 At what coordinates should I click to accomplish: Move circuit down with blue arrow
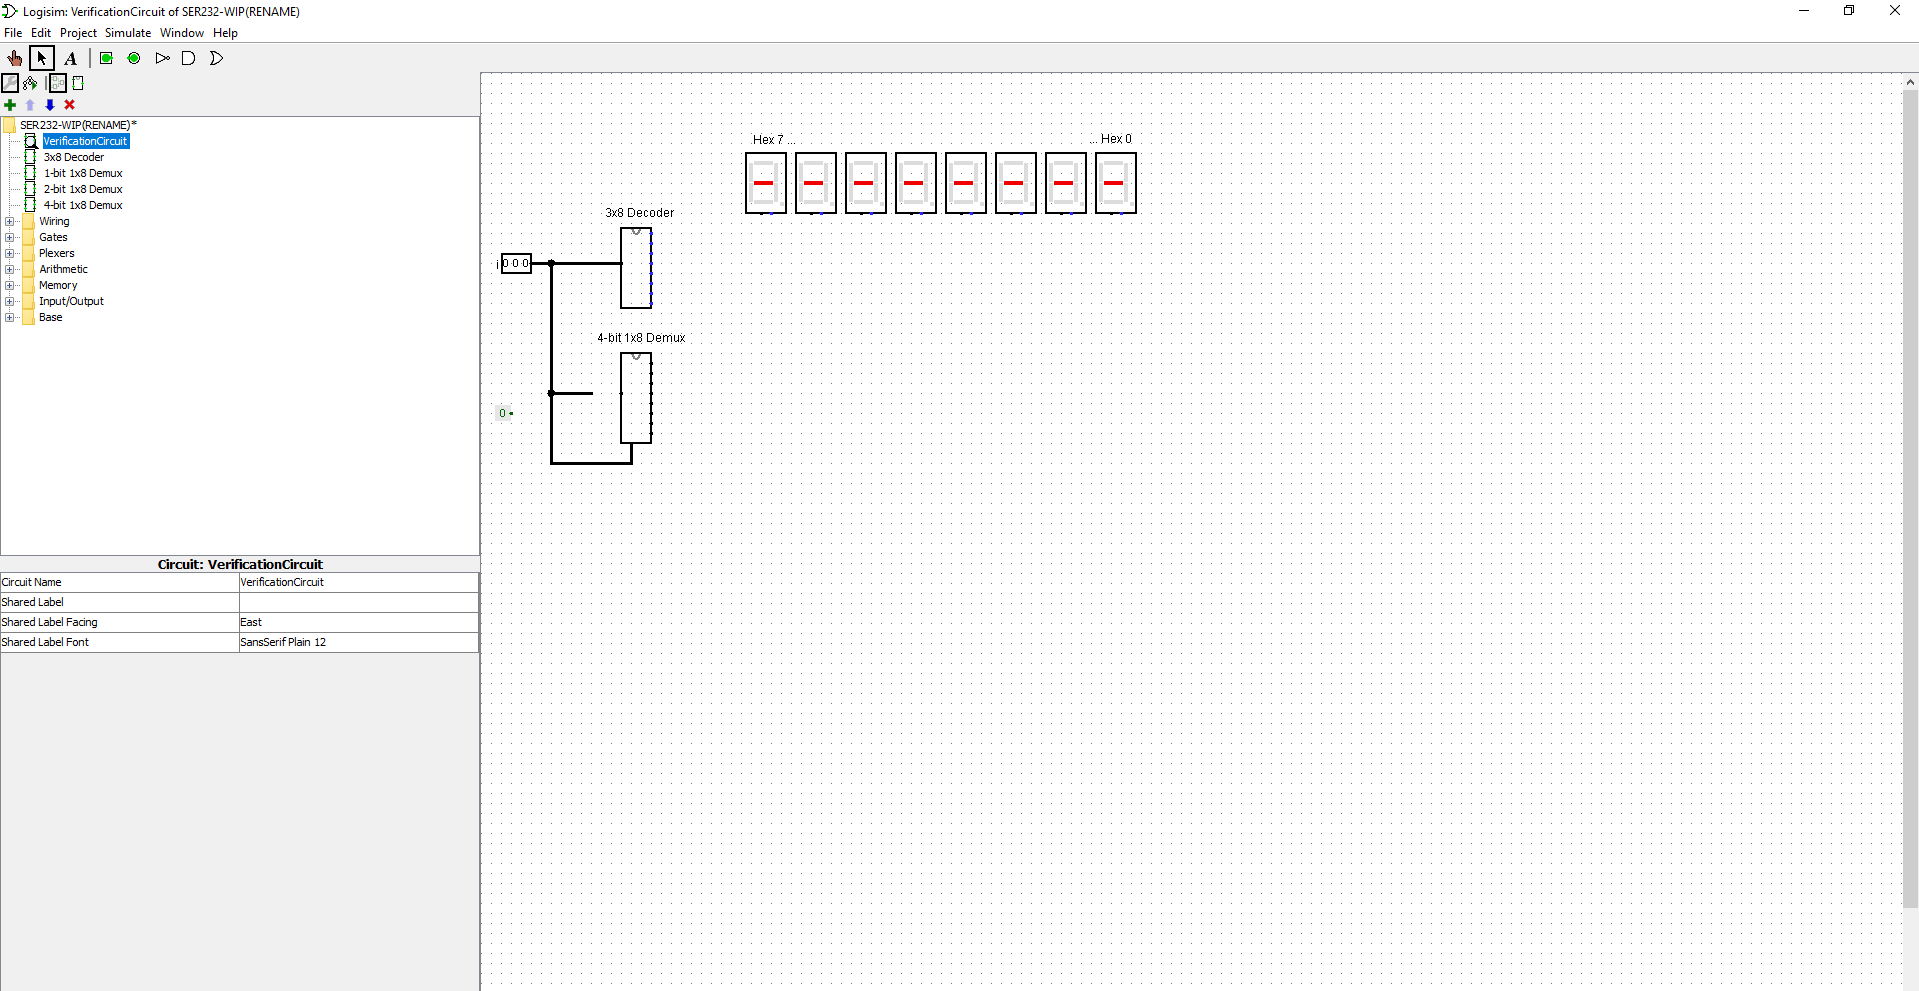[50, 105]
